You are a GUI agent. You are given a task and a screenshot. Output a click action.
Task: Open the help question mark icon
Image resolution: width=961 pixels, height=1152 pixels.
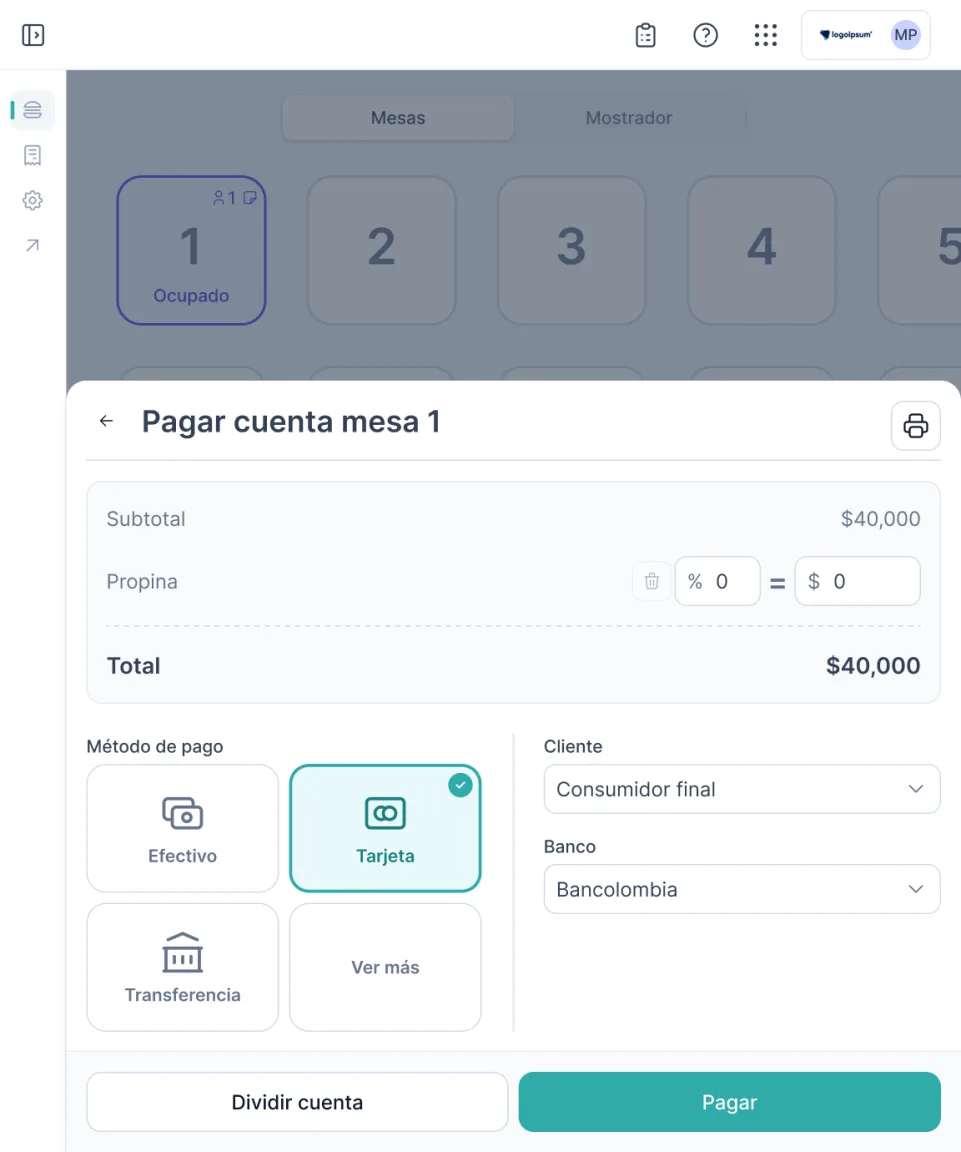tap(705, 35)
